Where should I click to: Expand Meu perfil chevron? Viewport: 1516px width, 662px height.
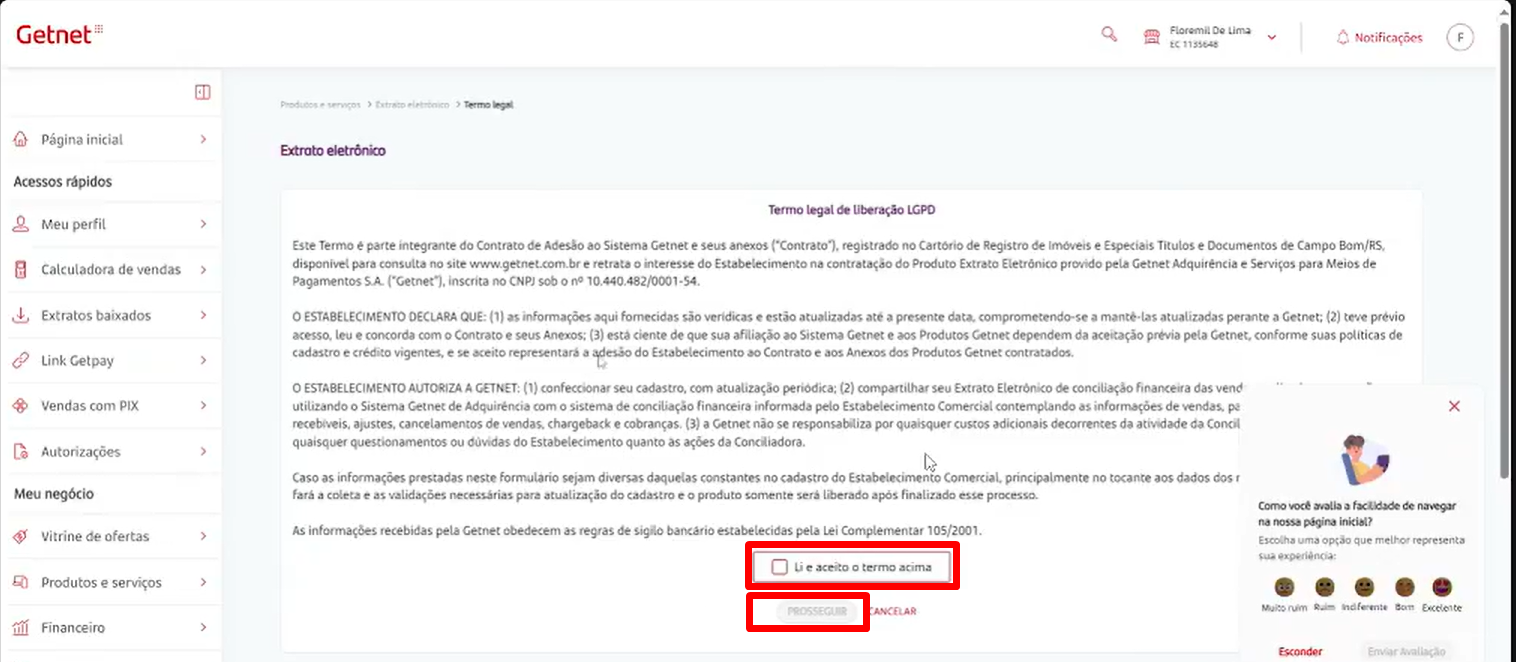pos(203,224)
